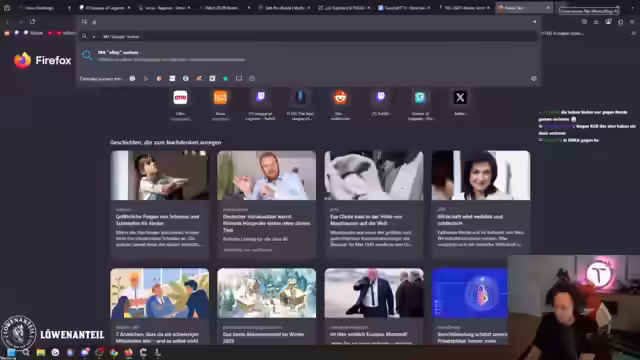Open the downloads icon in the Firefox toolbar
Image resolution: width=640 pixels, height=360 pixels.
(596, 22)
